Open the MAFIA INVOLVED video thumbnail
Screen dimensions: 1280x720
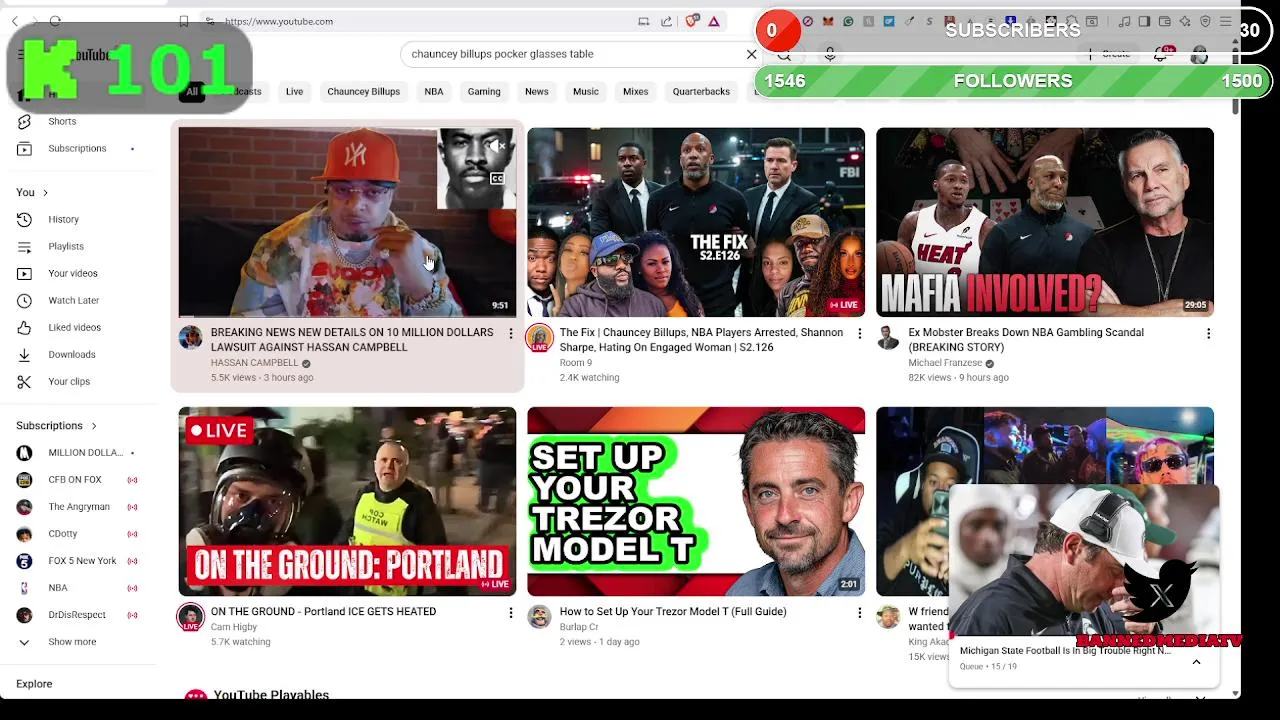point(1045,222)
